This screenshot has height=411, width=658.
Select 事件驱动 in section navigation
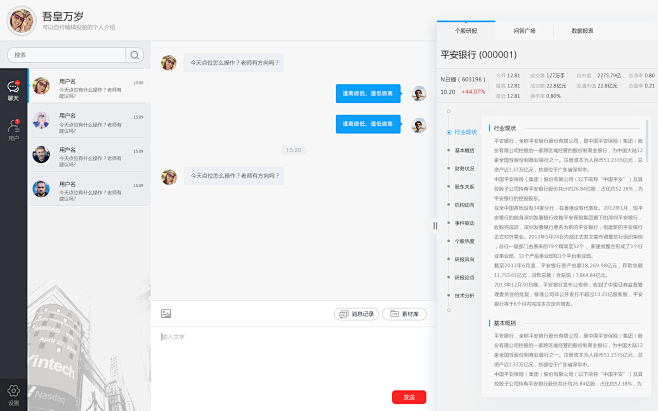(x=465, y=223)
